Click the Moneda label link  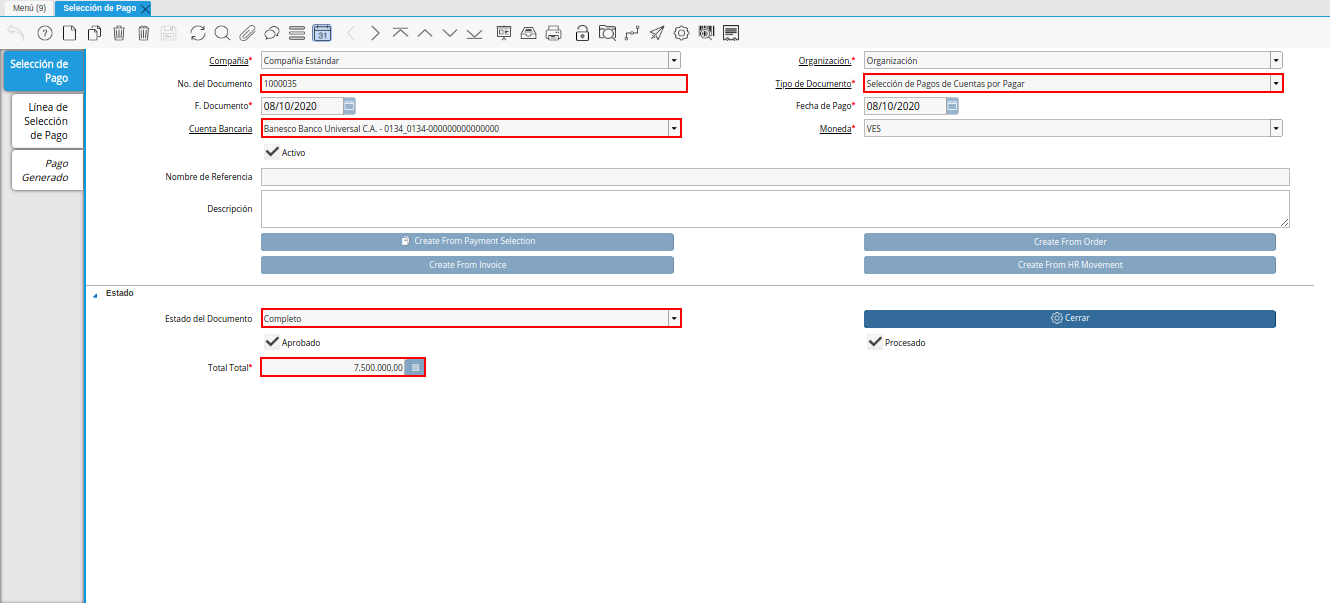tap(833, 128)
